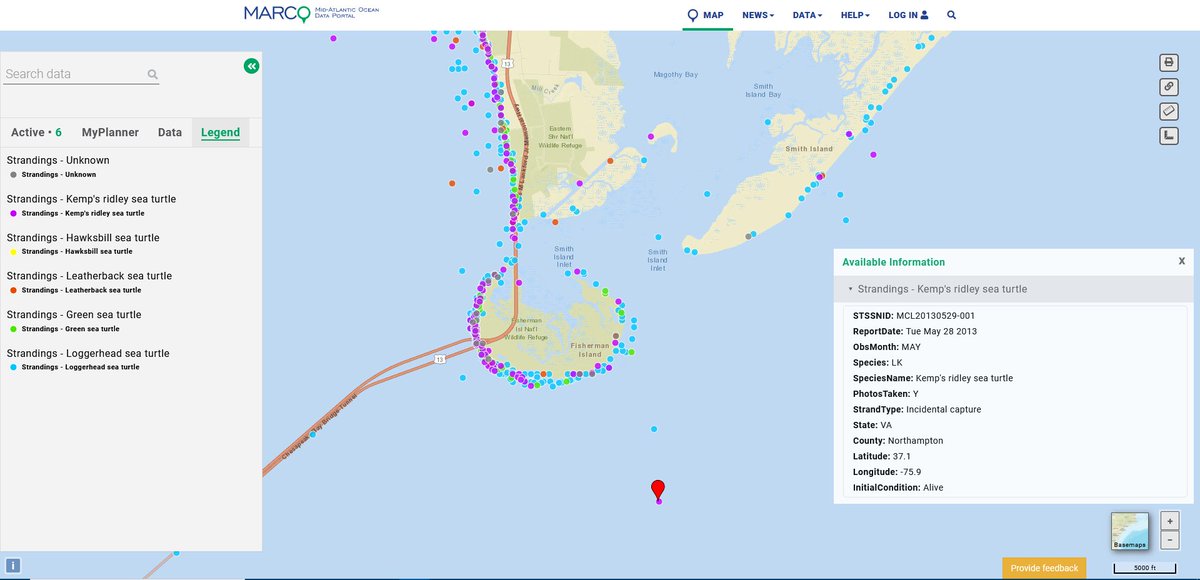1200x580 pixels.
Task: Click 'Strandings - Green sea turtle' legend heading
Action: point(74,315)
